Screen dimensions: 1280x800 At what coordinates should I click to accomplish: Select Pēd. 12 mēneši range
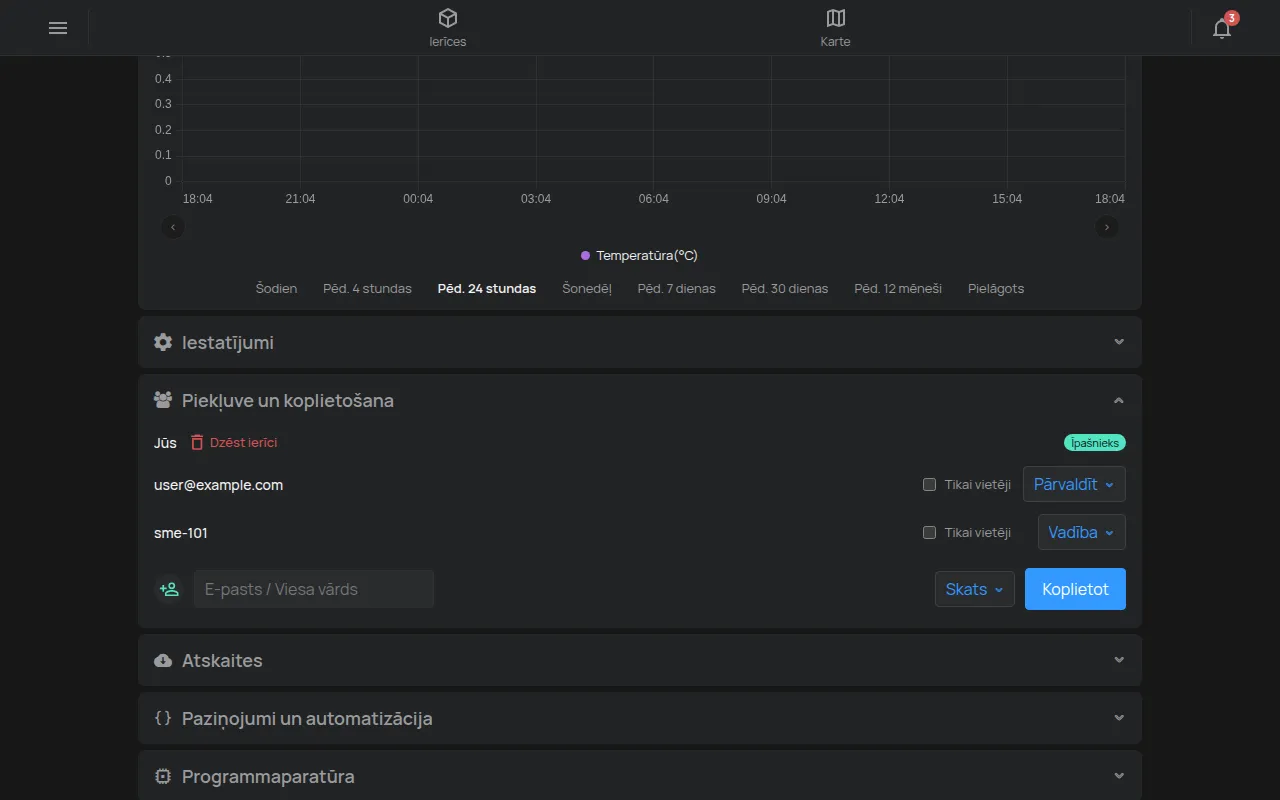click(898, 289)
